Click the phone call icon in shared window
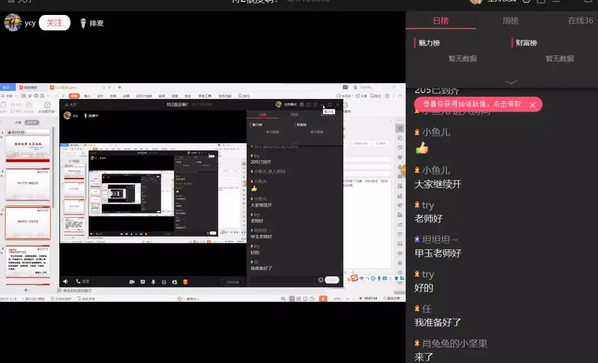Screen dimensions: 598x363 [x=78, y=281]
